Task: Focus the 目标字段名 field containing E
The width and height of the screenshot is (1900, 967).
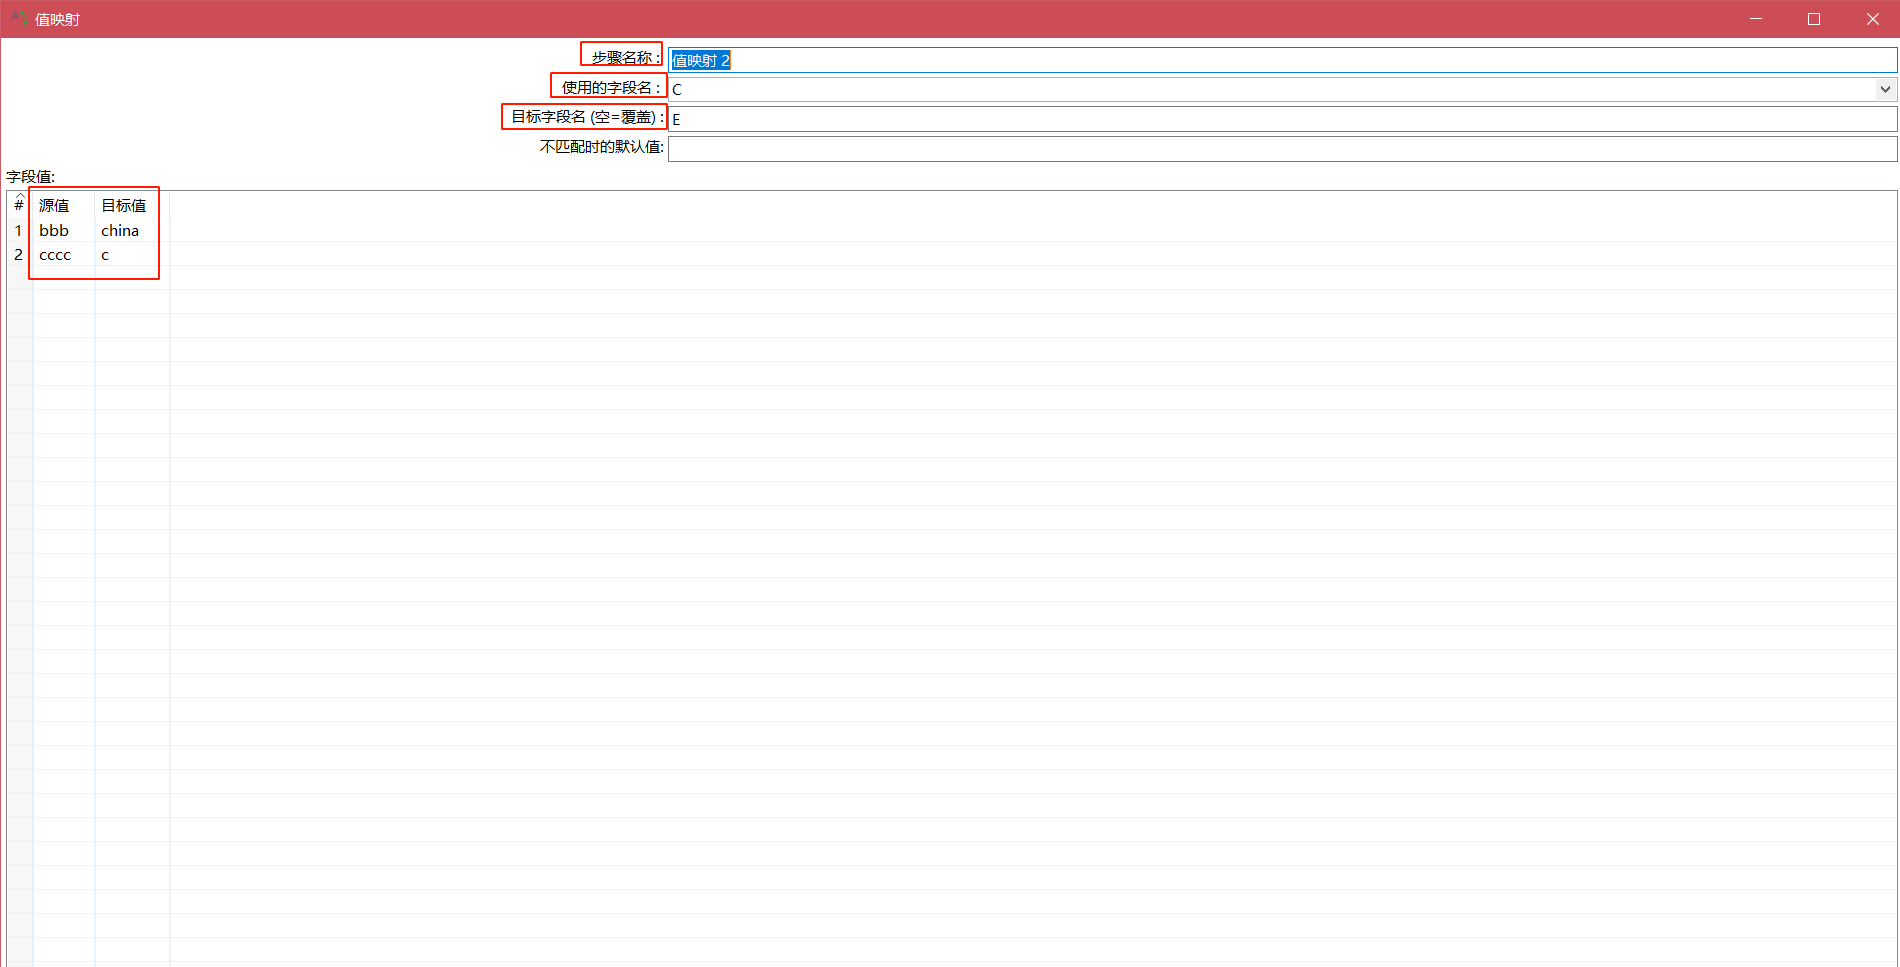Action: click(1280, 119)
